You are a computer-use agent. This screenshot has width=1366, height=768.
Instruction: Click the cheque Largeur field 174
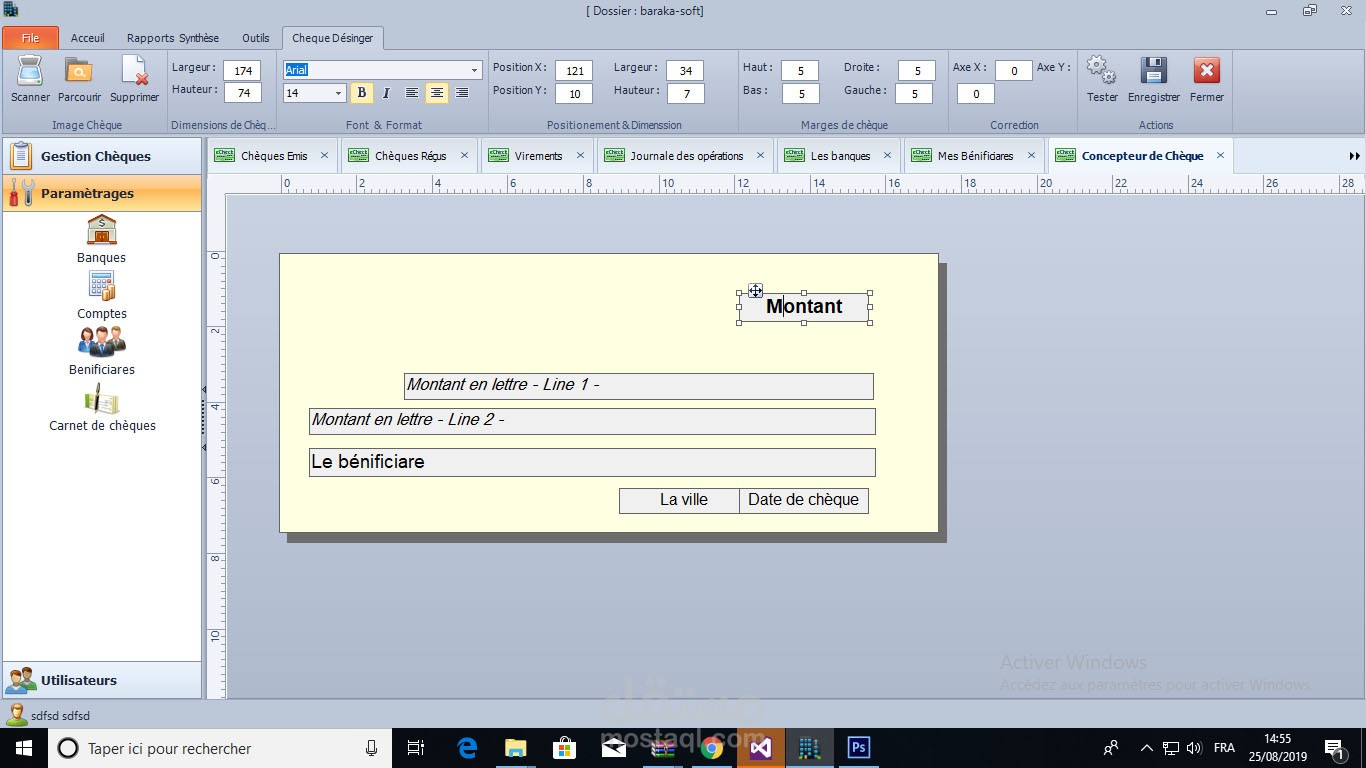(242, 71)
